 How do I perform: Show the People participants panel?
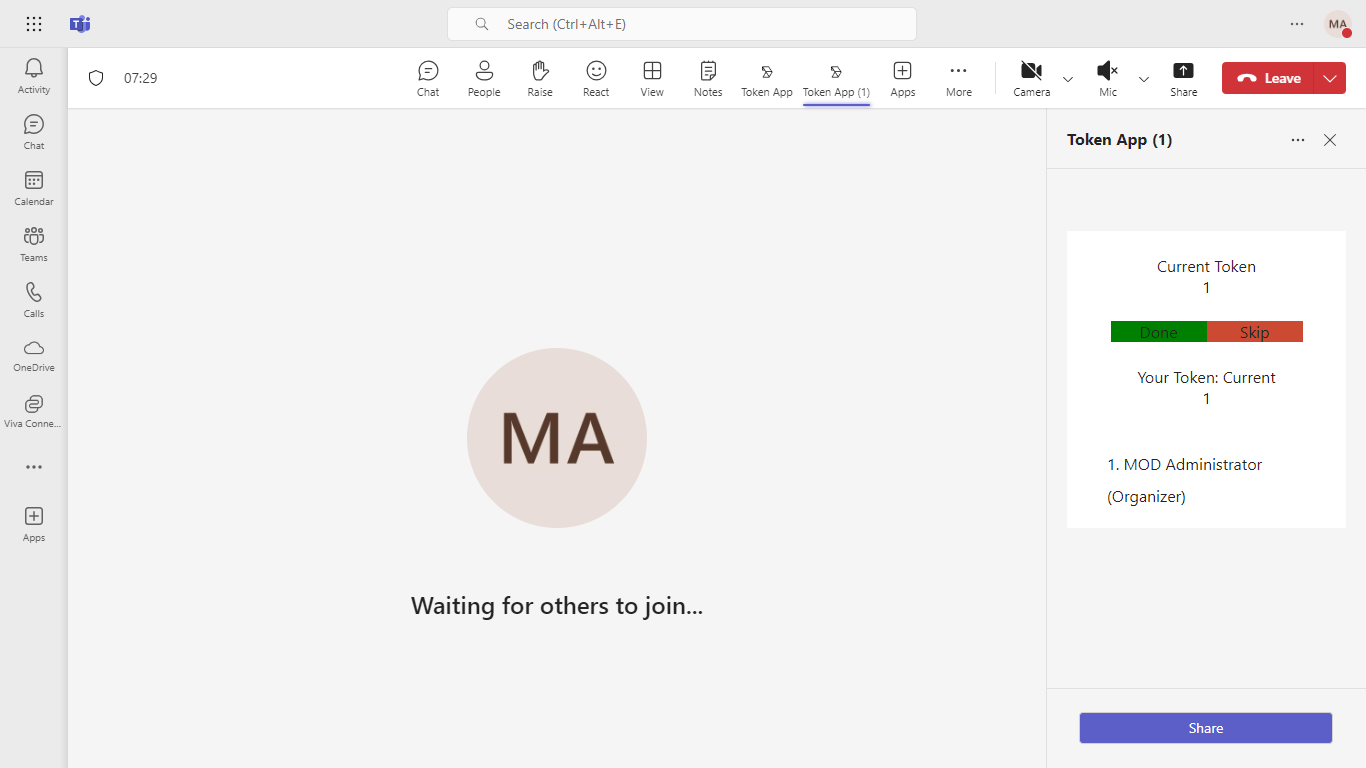tap(484, 78)
